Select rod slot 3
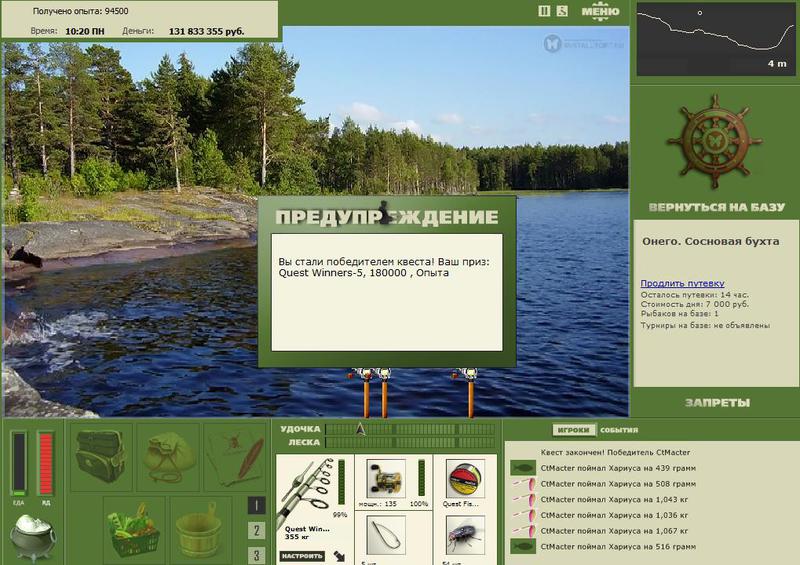Screen dimensions: 800x565 (256, 555)
